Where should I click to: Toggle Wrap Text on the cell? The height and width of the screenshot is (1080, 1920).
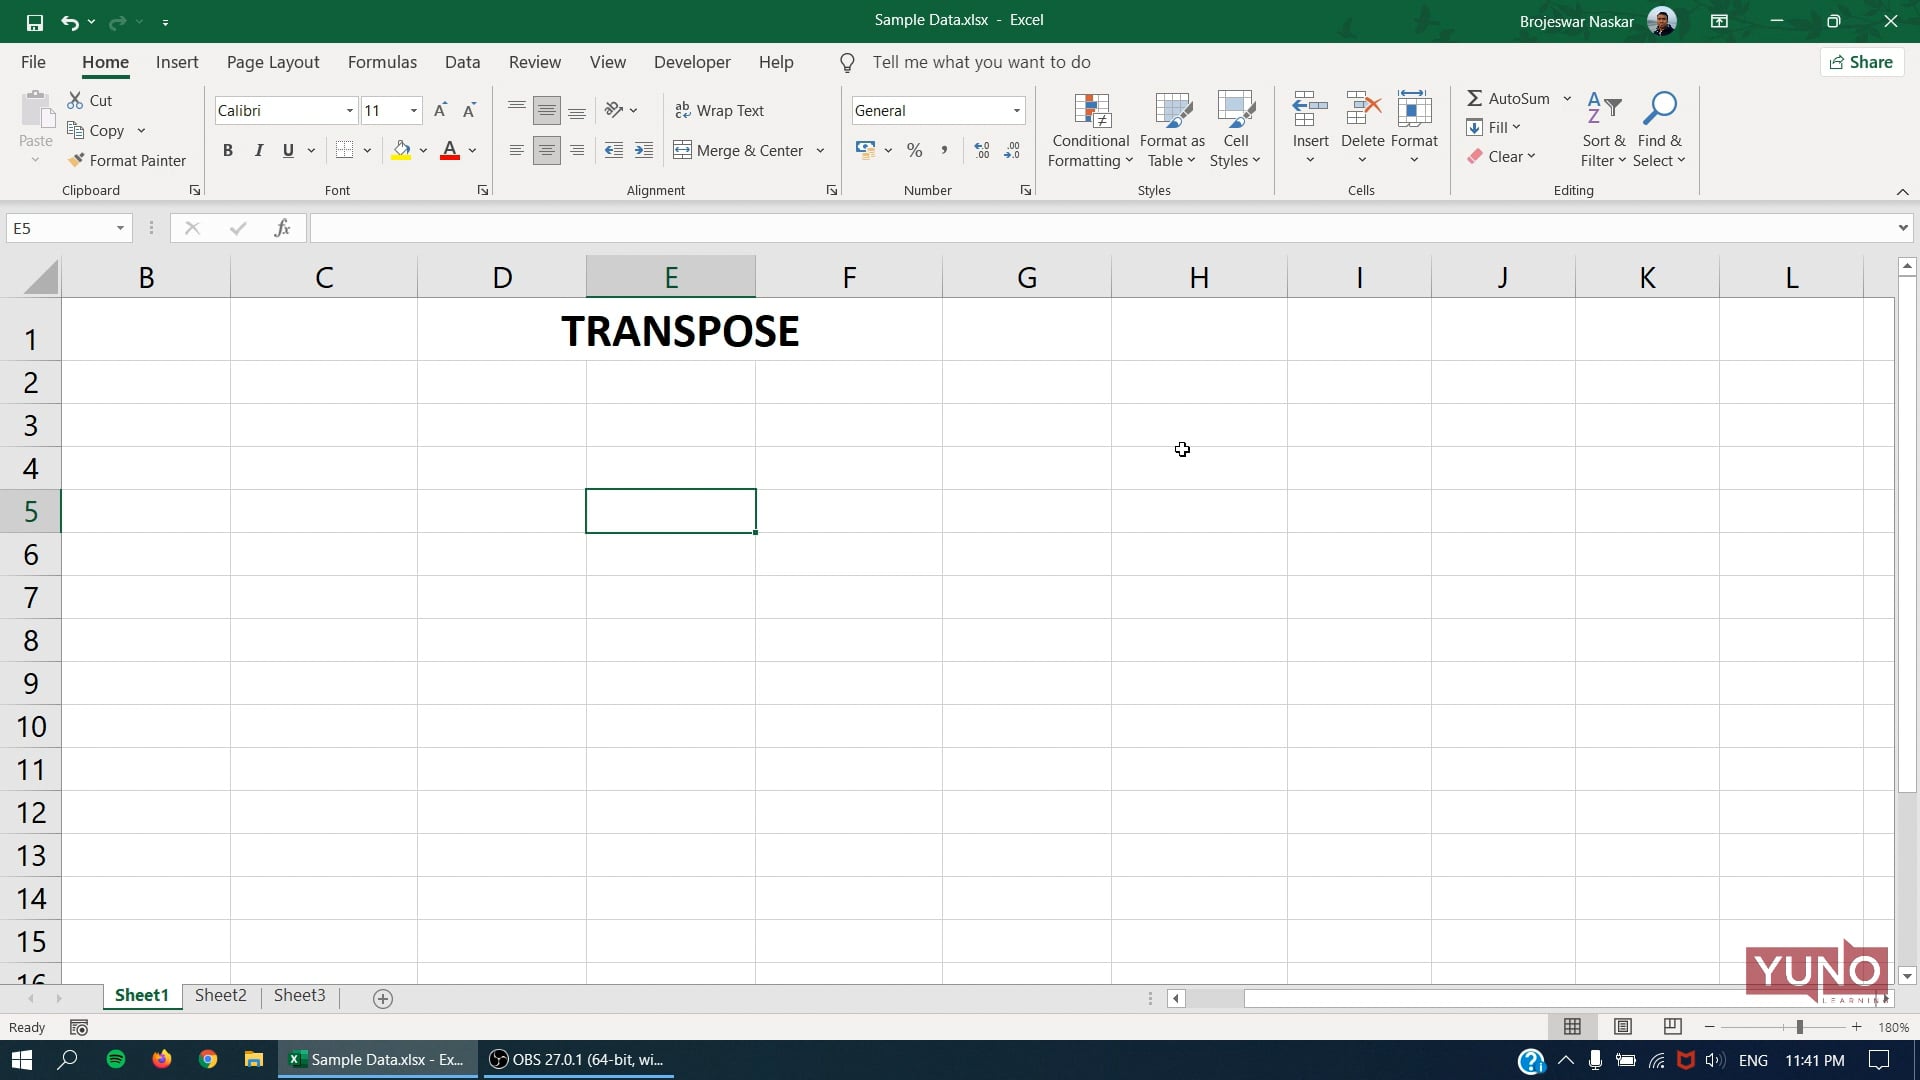pos(719,110)
